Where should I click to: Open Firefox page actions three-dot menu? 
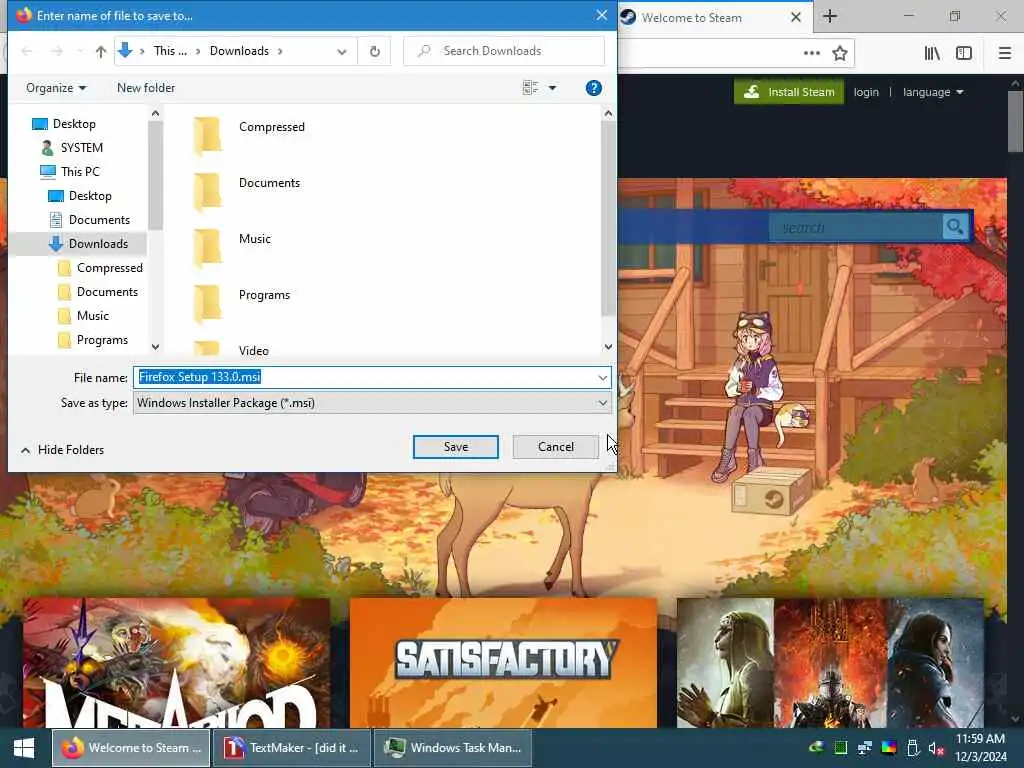tap(812, 53)
